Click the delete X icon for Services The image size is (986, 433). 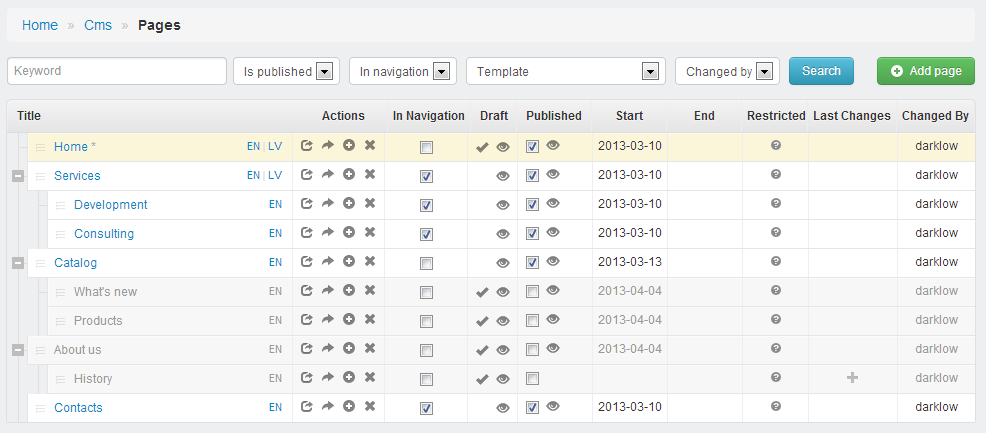370,174
